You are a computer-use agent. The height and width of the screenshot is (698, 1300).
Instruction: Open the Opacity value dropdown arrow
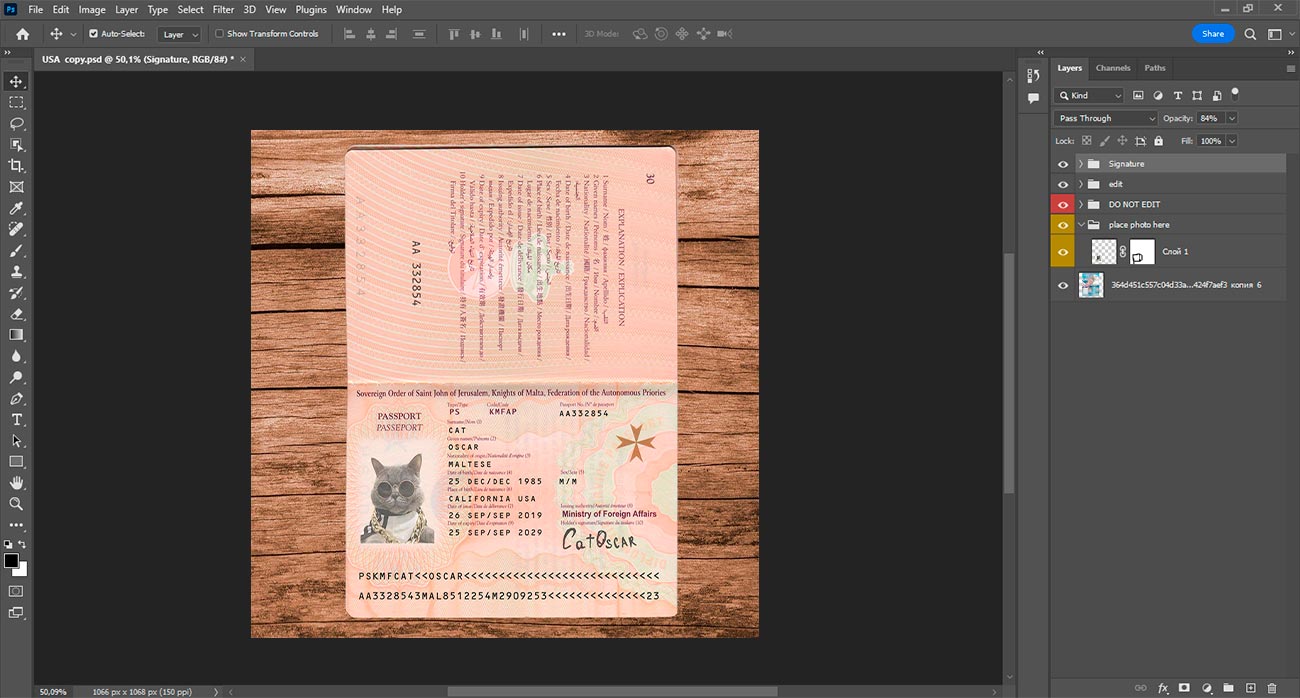[x=1232, y=118]
